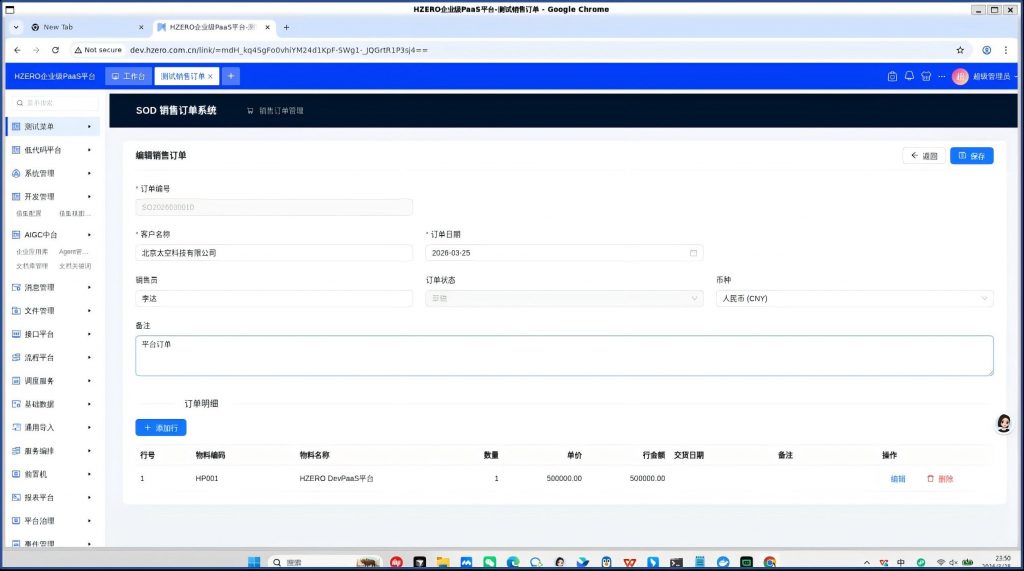Close the 测试销售订单 tab
Screen dimensions: 1024x571
(210, 76)
